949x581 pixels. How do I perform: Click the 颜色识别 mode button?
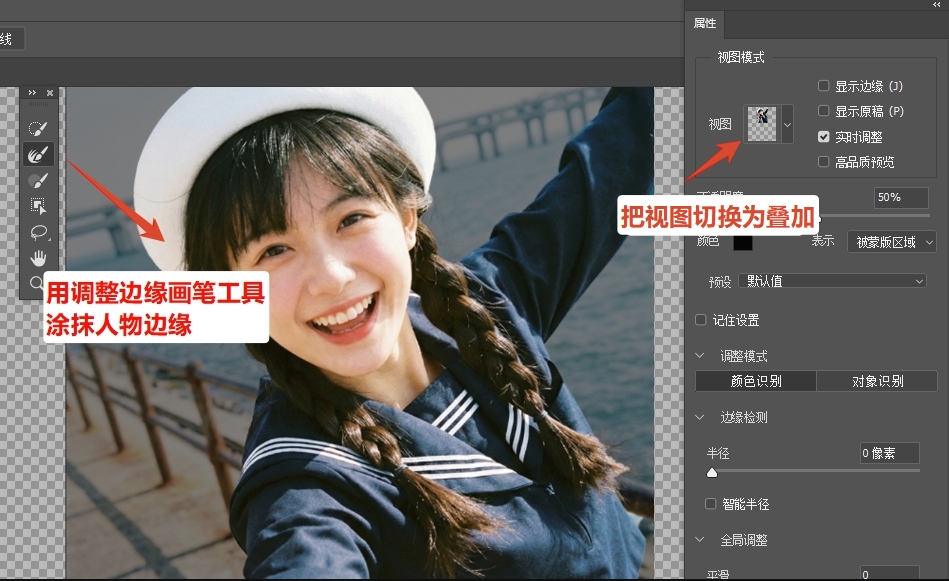[755, 381]
